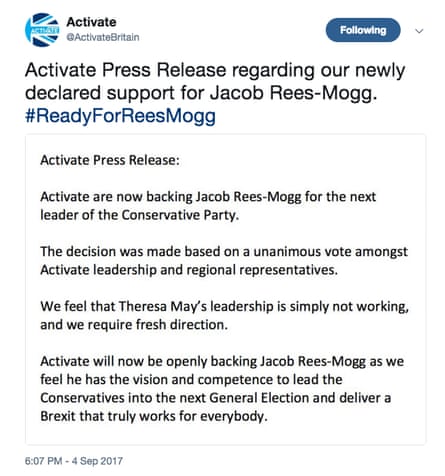Viewport: 445px width, 476px height.
Task: Click 'and we require fresh direction.' line
Action: (x=134, y=325)
